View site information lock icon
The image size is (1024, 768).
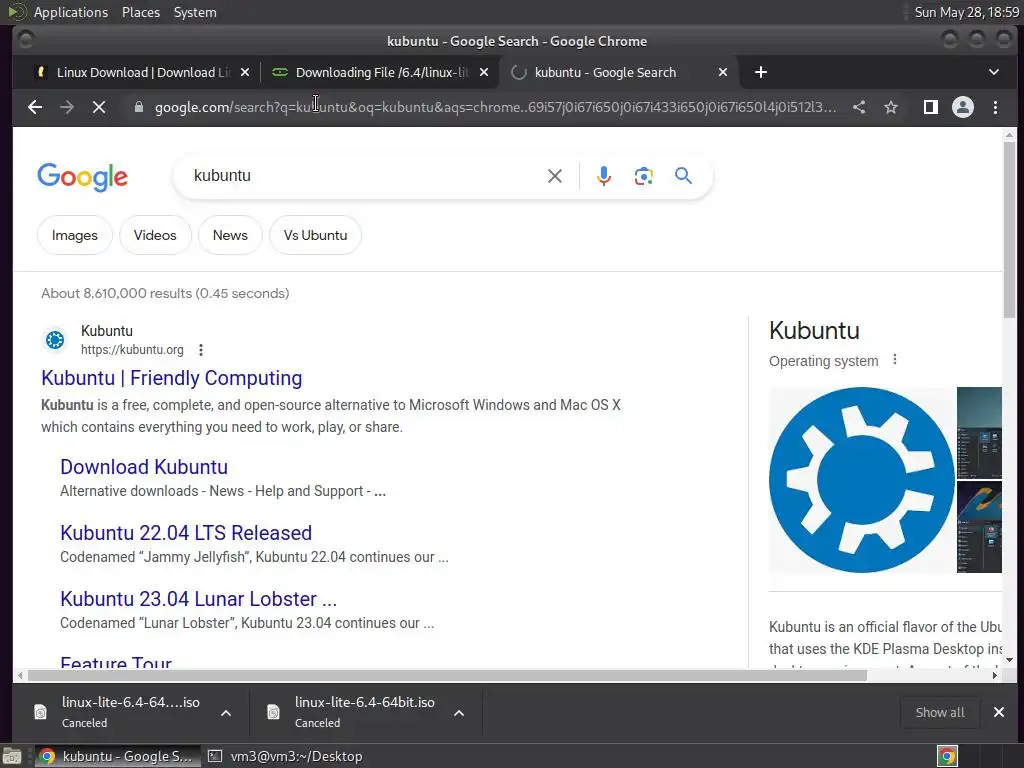[x=138, y=107]
